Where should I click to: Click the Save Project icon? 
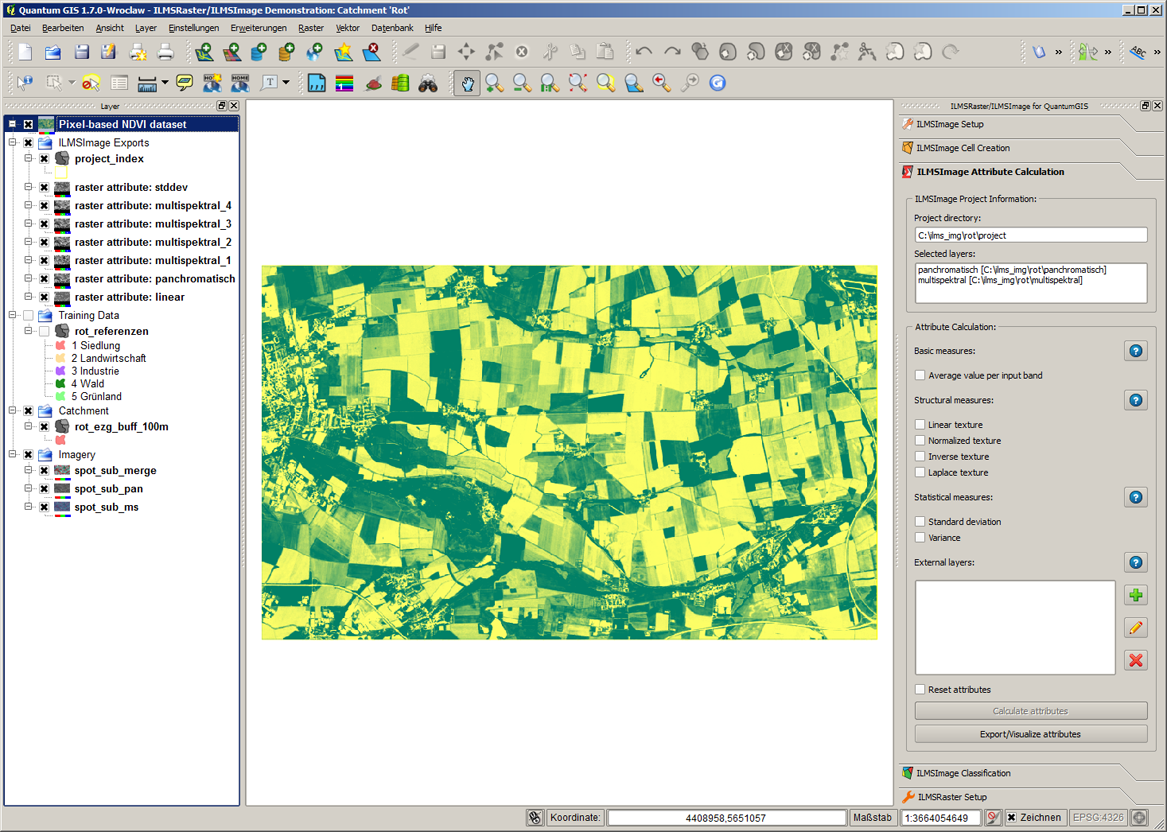[81, 52]
